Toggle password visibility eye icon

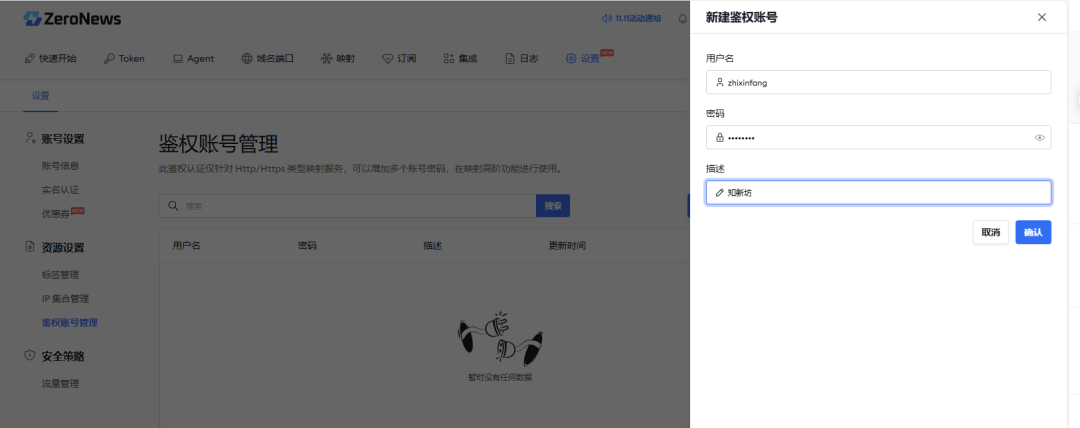(x=1039, y=138)
